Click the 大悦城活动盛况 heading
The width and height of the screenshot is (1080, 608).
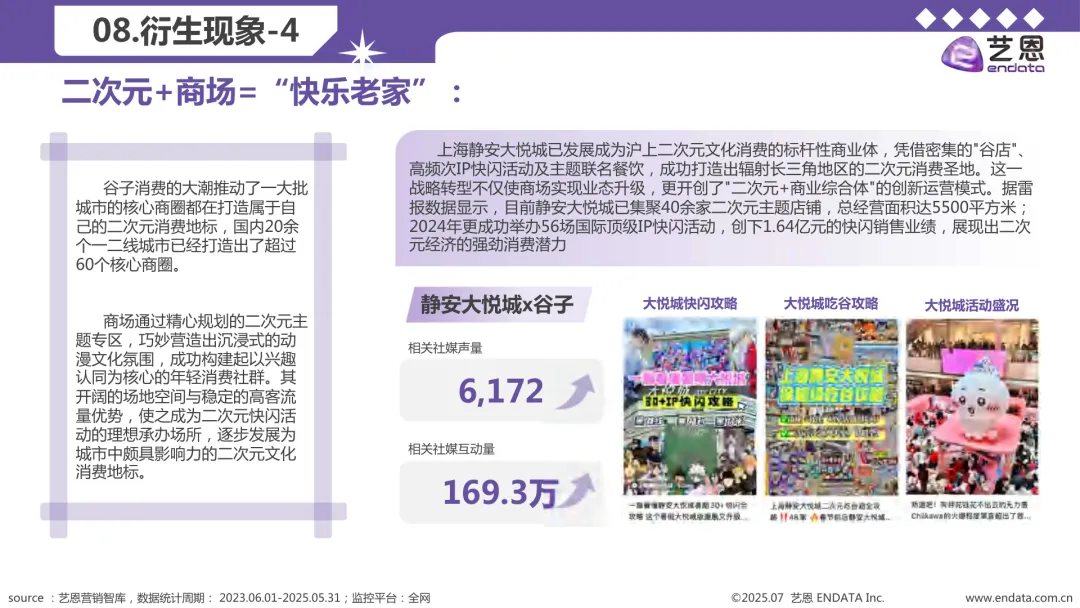pos(971,305)
